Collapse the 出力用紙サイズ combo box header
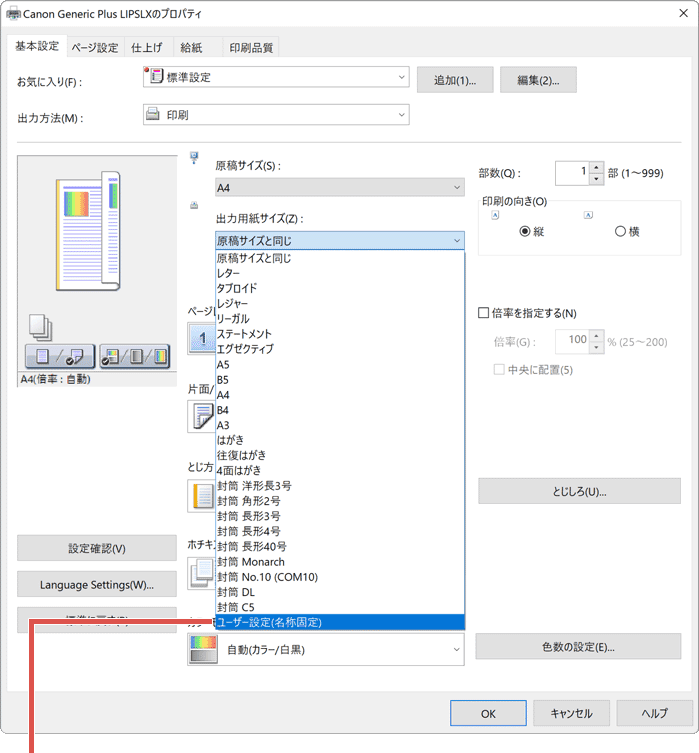 pos(339,241)
